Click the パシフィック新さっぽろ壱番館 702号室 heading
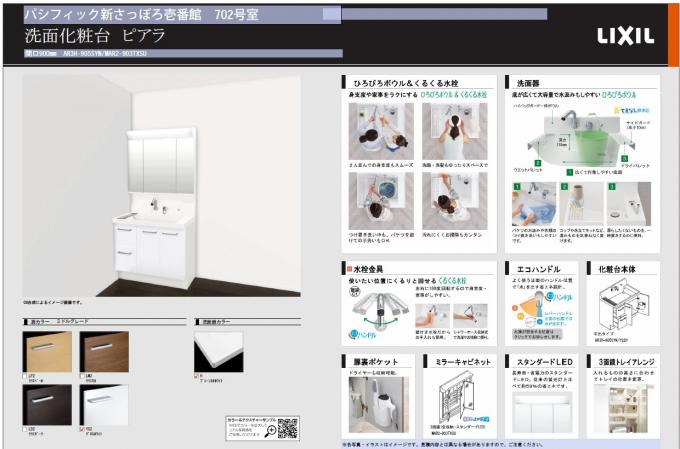This screenshot has width=680, height=449. [141, 15]
